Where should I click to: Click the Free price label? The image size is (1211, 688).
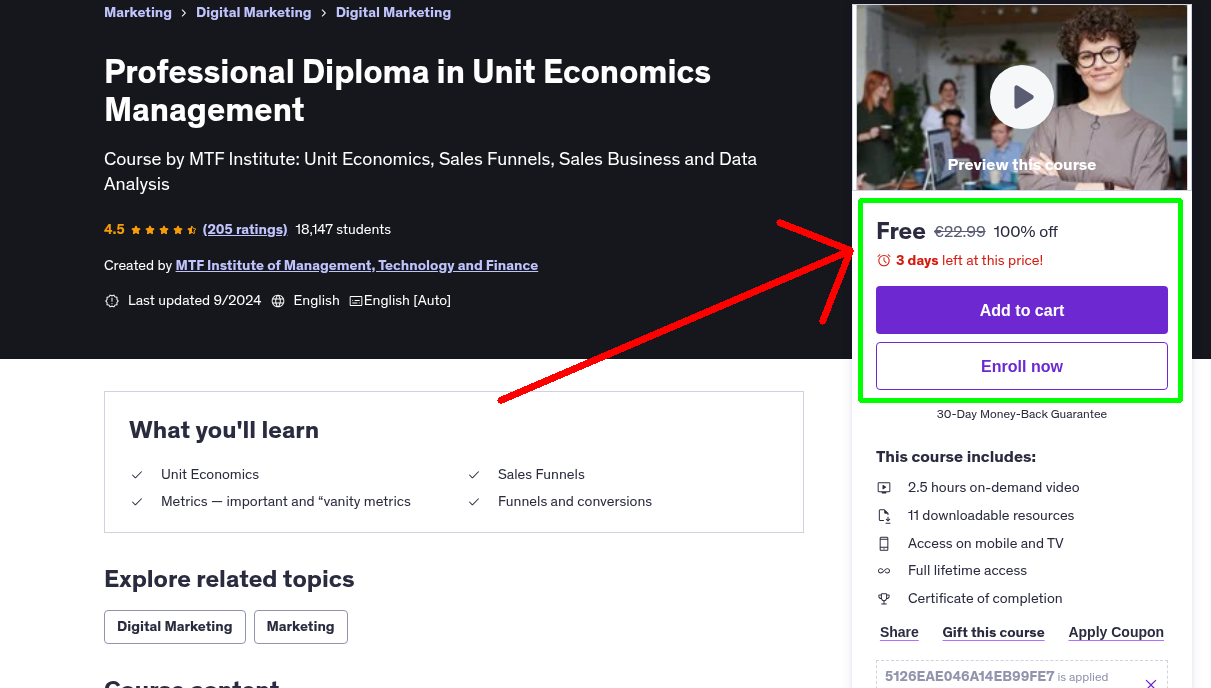[901, 231]
